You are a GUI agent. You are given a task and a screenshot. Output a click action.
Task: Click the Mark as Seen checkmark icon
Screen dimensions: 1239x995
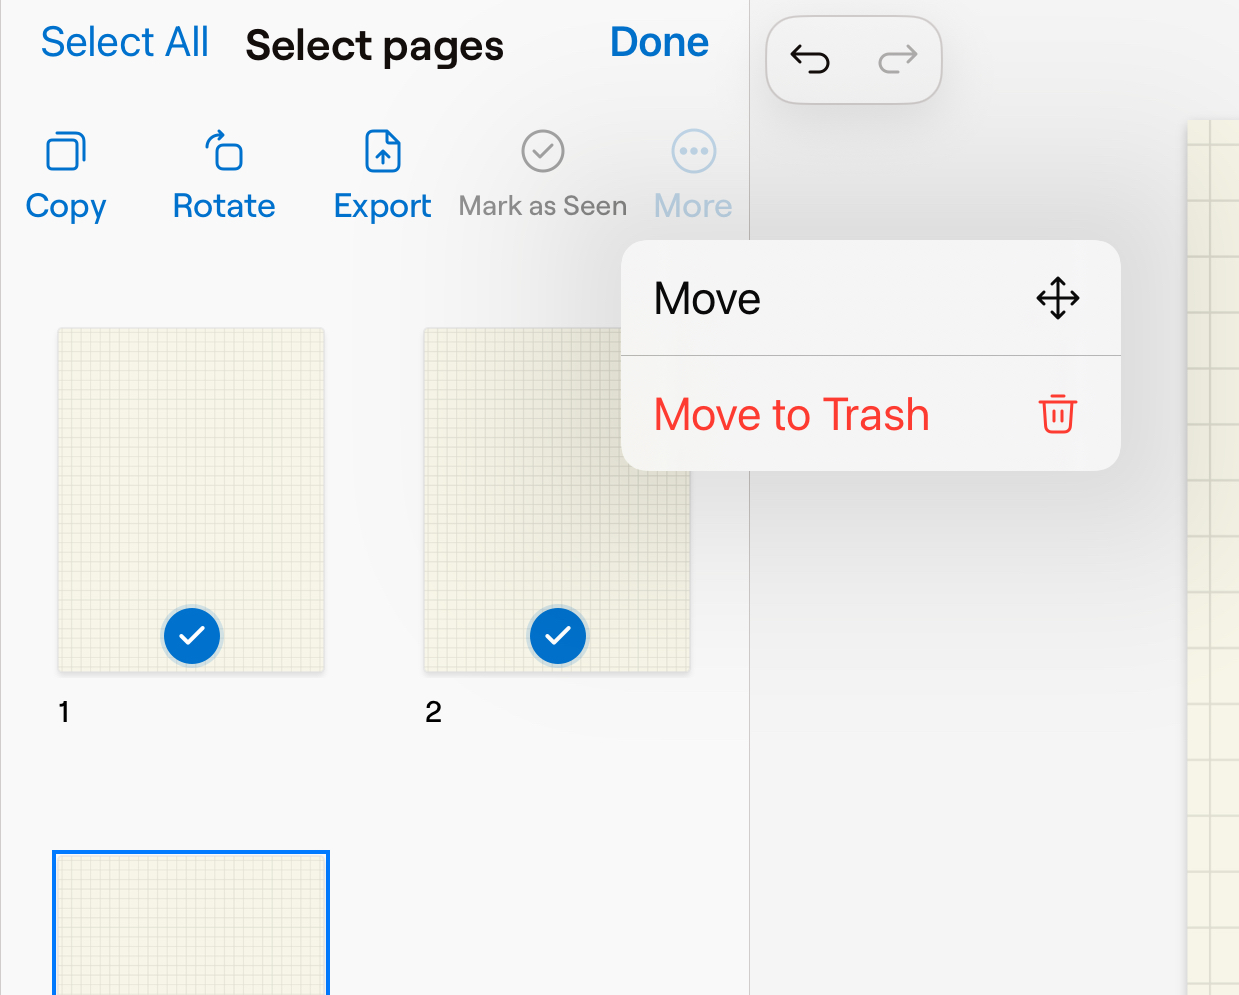pyautogui.click(x=543, y=152)
